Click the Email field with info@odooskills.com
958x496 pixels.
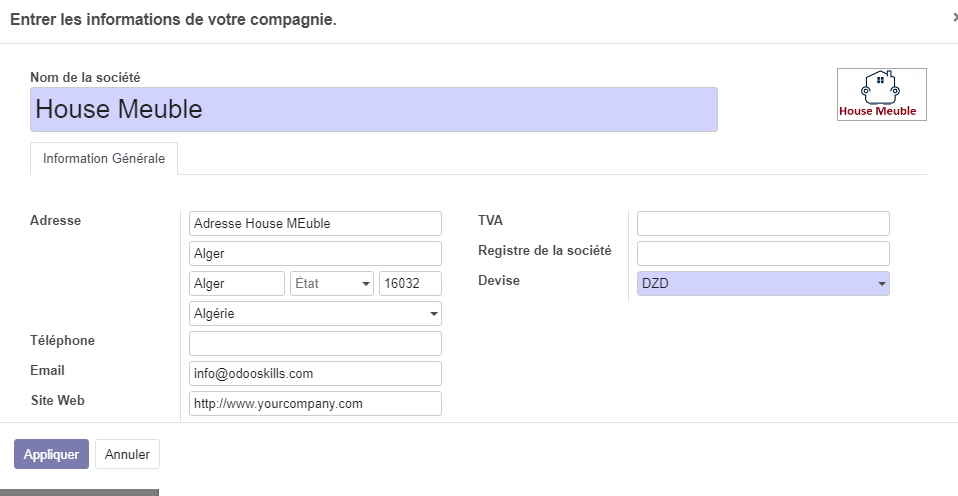315,374
